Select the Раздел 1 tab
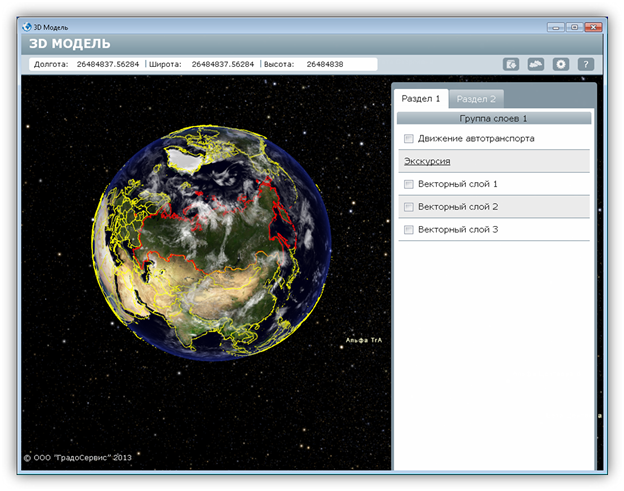The height and width of the screenshot is (491, 624). tap(421, 98)
